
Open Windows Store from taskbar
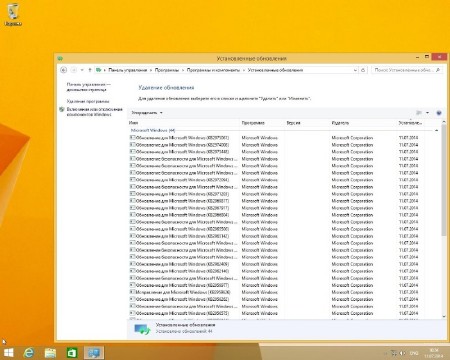[x=72, y=353]
